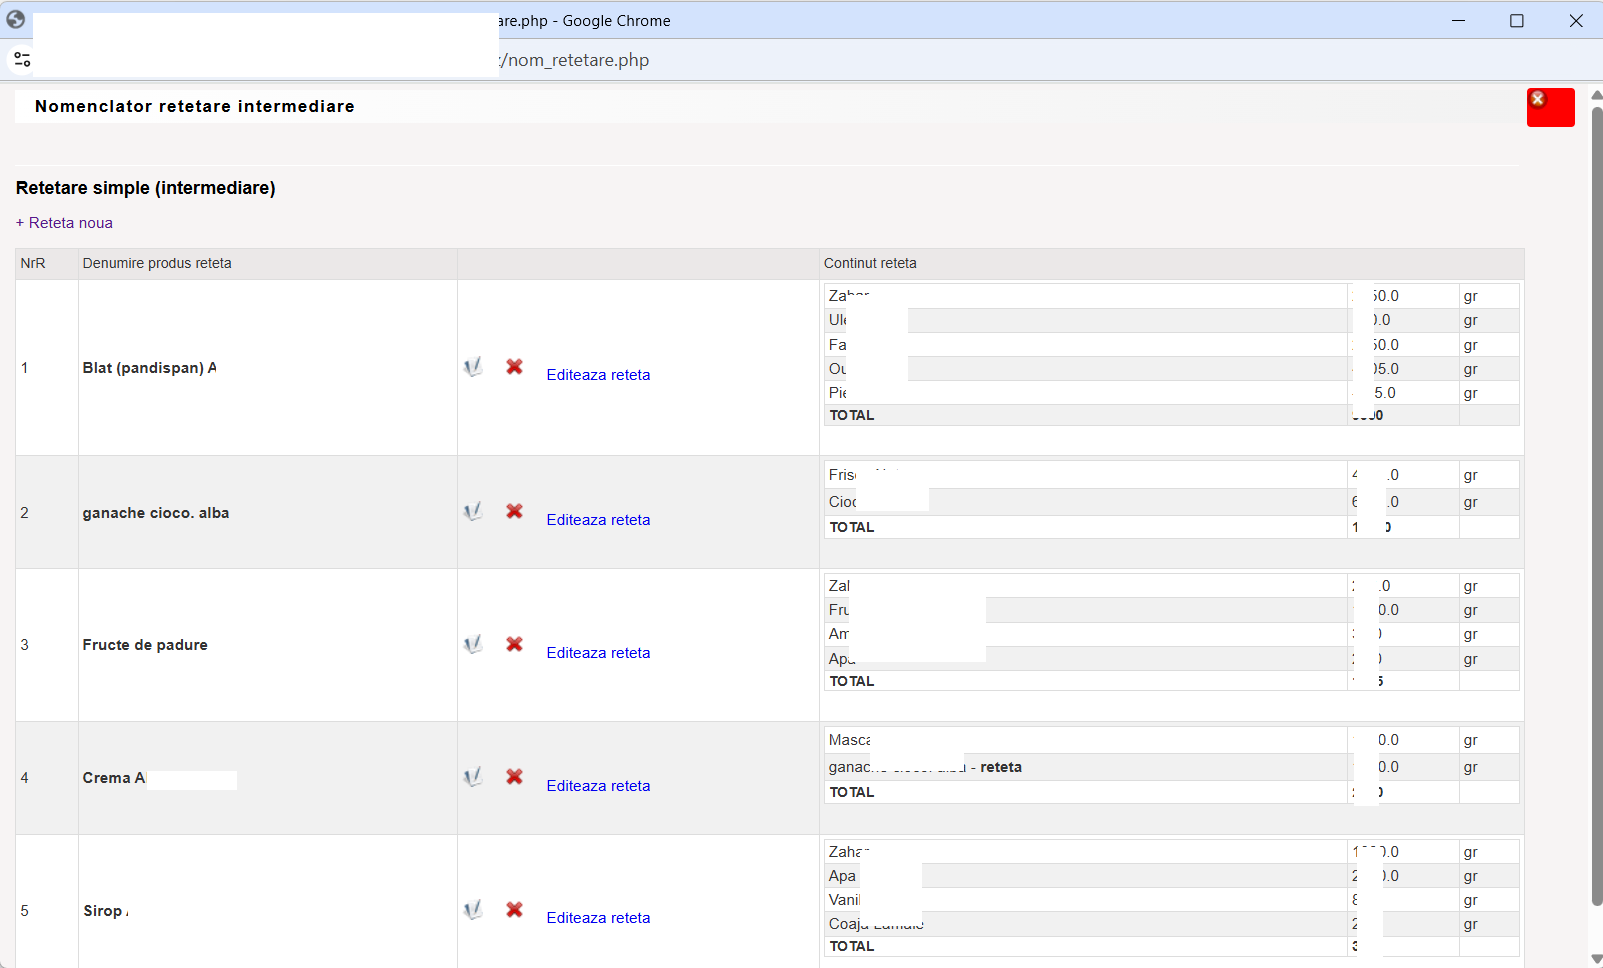1603x968 pixels.
Task: Click the site settings icon in address bar
Action: point(22,60)
